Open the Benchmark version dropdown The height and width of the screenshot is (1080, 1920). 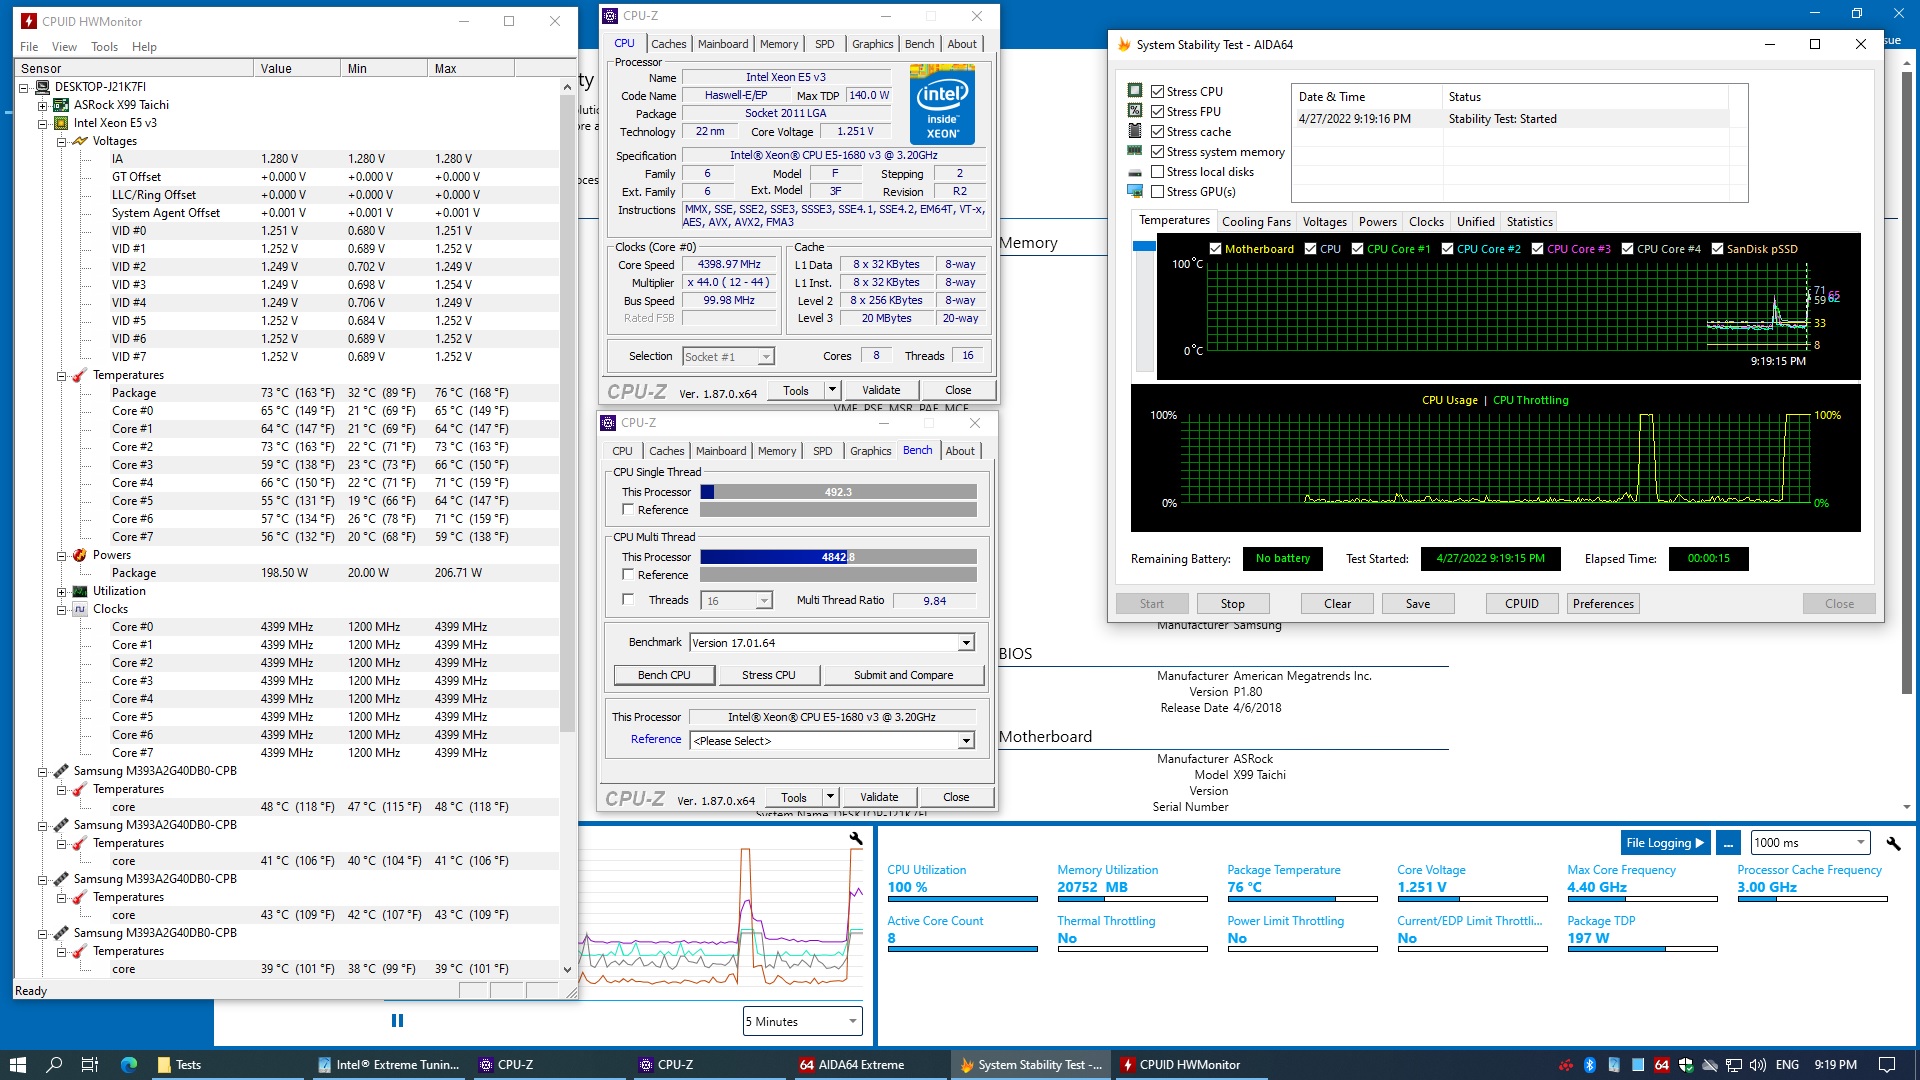966,643
